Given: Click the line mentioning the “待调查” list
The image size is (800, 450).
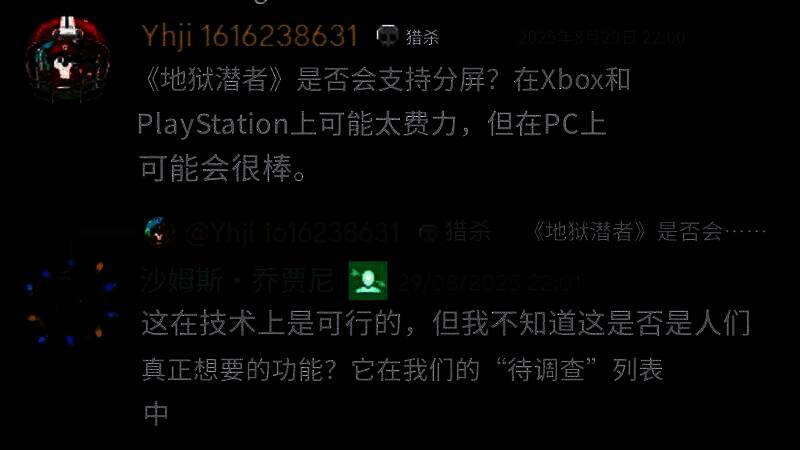Looking at the screenshot, I should pos(402,369).
